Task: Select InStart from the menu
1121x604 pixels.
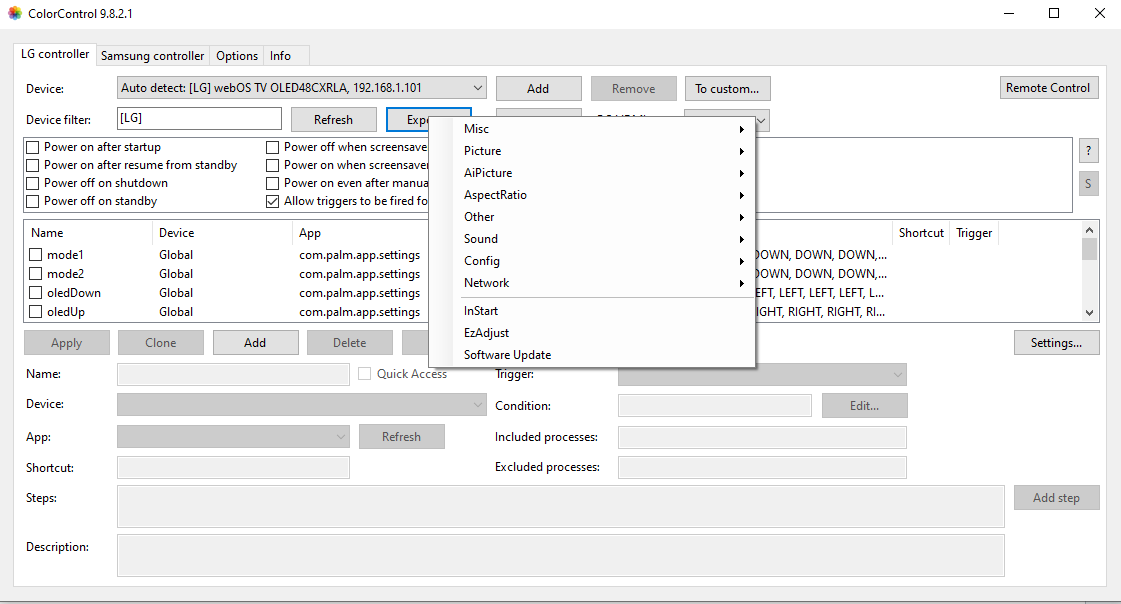Action: [481, 311]
